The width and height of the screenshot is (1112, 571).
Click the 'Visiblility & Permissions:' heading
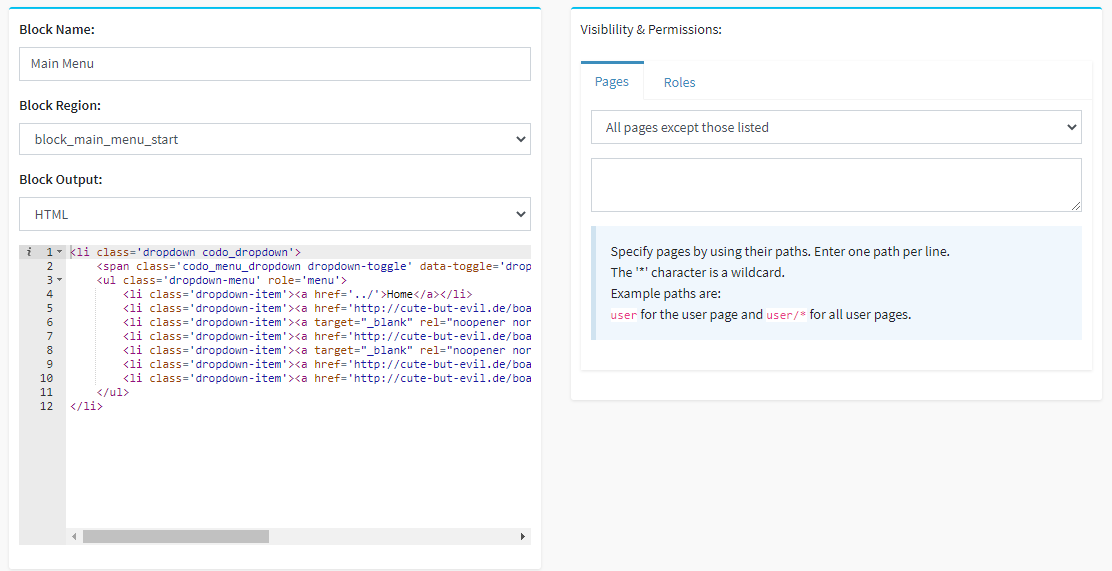click(650, 30)
